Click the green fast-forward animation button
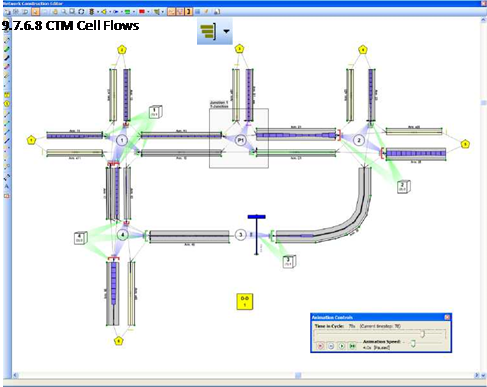Screen dimensions: 487x387 point(352,346)
